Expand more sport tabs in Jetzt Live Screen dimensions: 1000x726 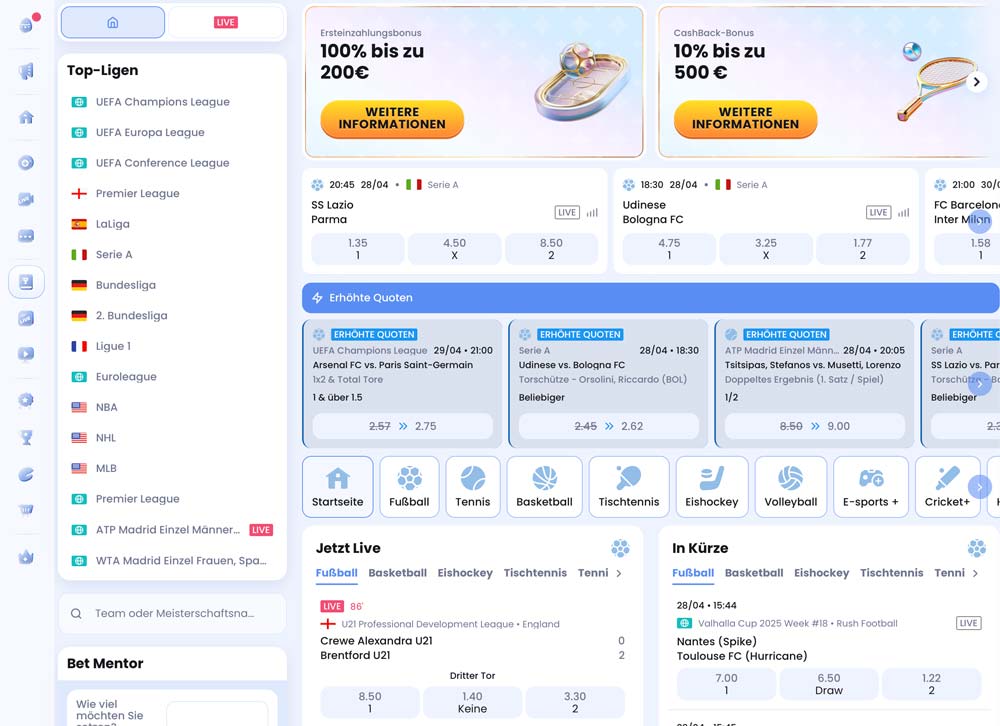[619, 574]
